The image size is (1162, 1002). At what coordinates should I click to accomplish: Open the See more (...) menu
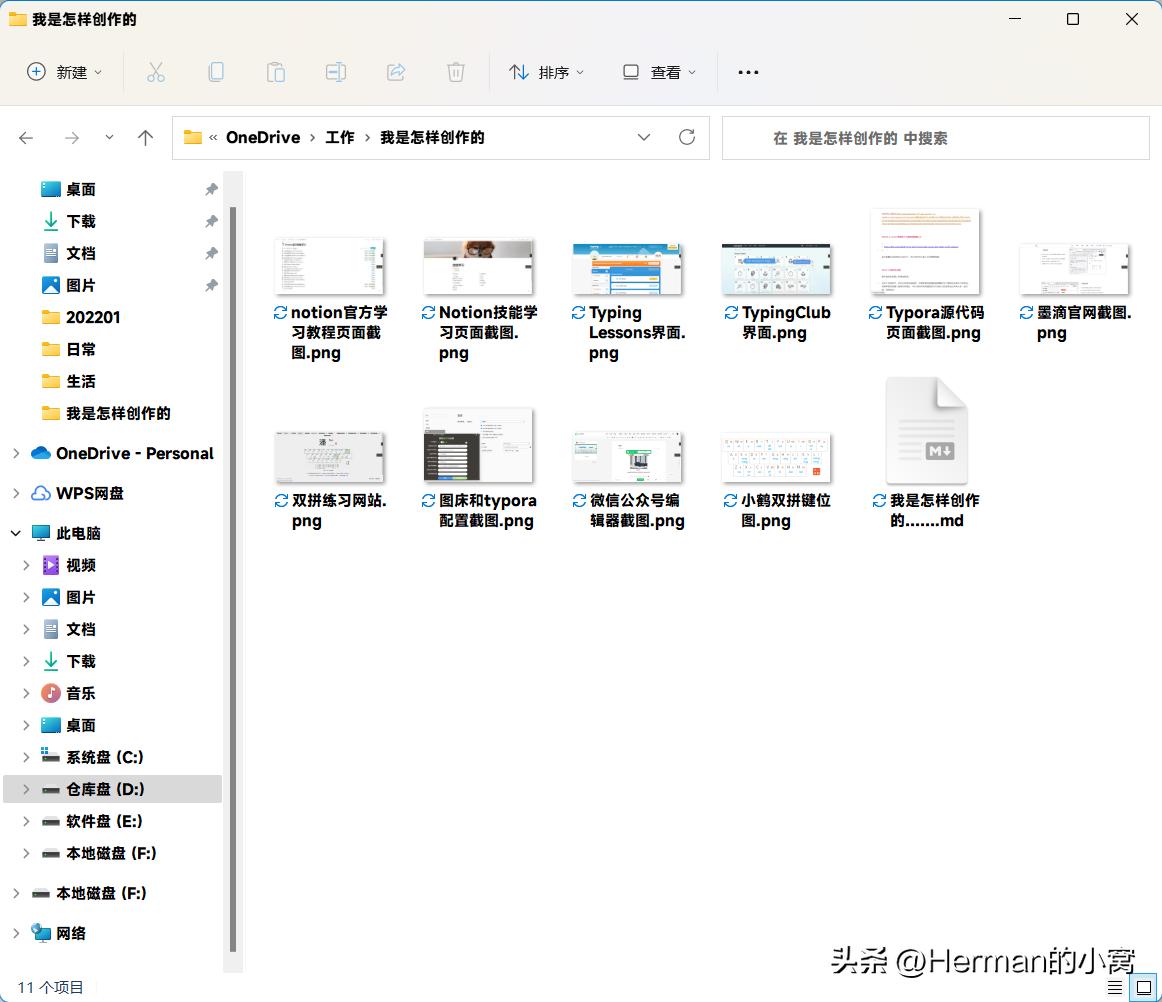coord(748,71)
